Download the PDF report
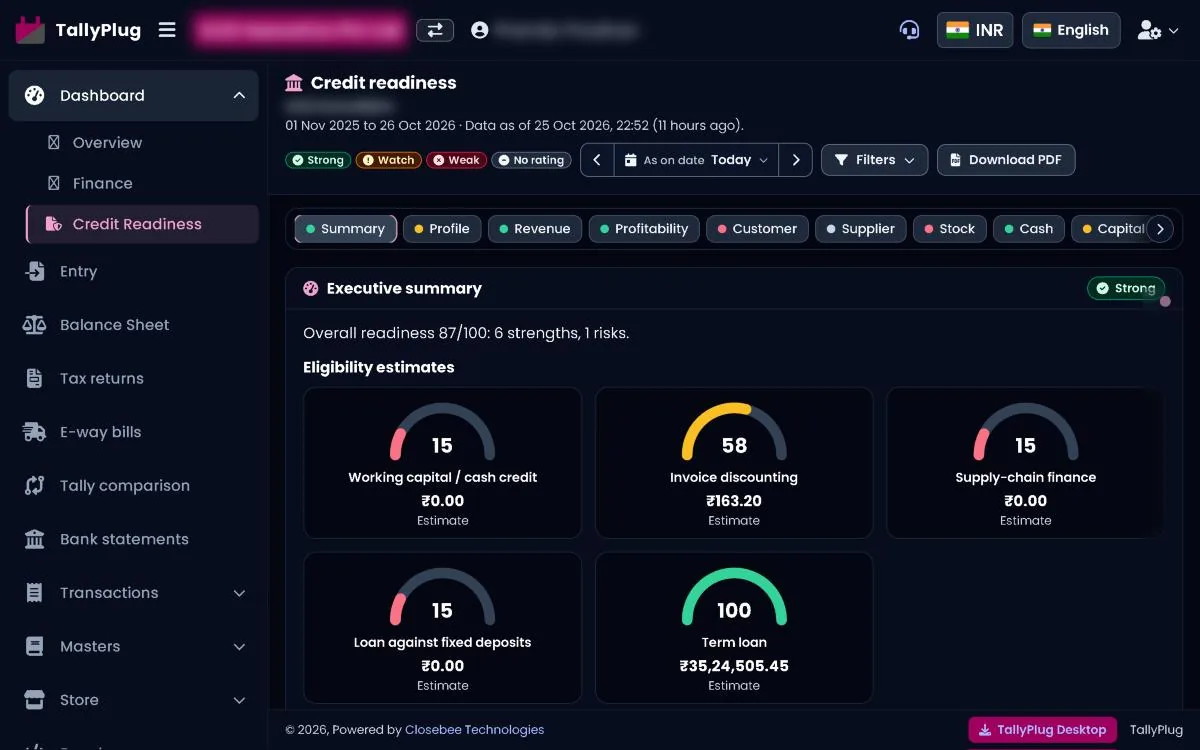1200x750 pixels. pyautogui.click(x=1006, y=160)
